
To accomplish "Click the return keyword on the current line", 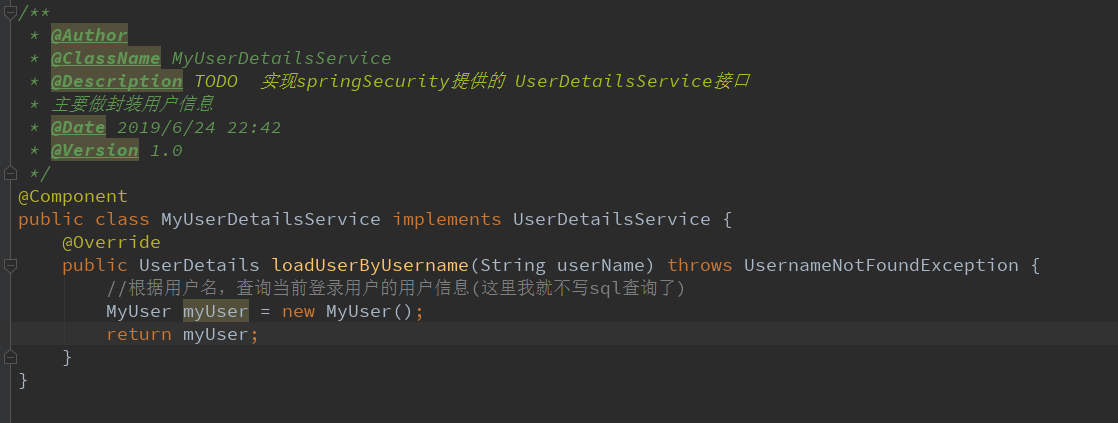I will (x=139, y=334).
